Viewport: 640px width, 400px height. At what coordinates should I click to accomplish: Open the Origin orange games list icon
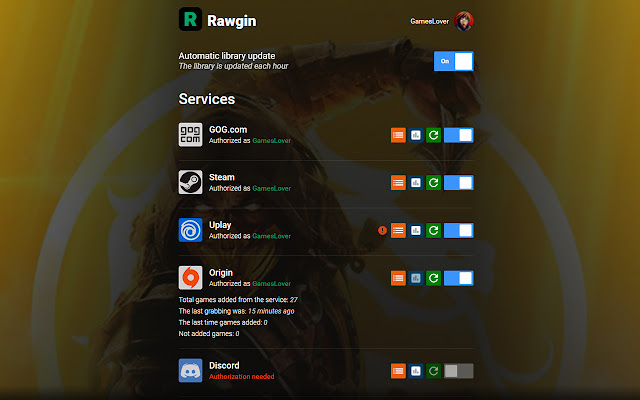[398, 278]
